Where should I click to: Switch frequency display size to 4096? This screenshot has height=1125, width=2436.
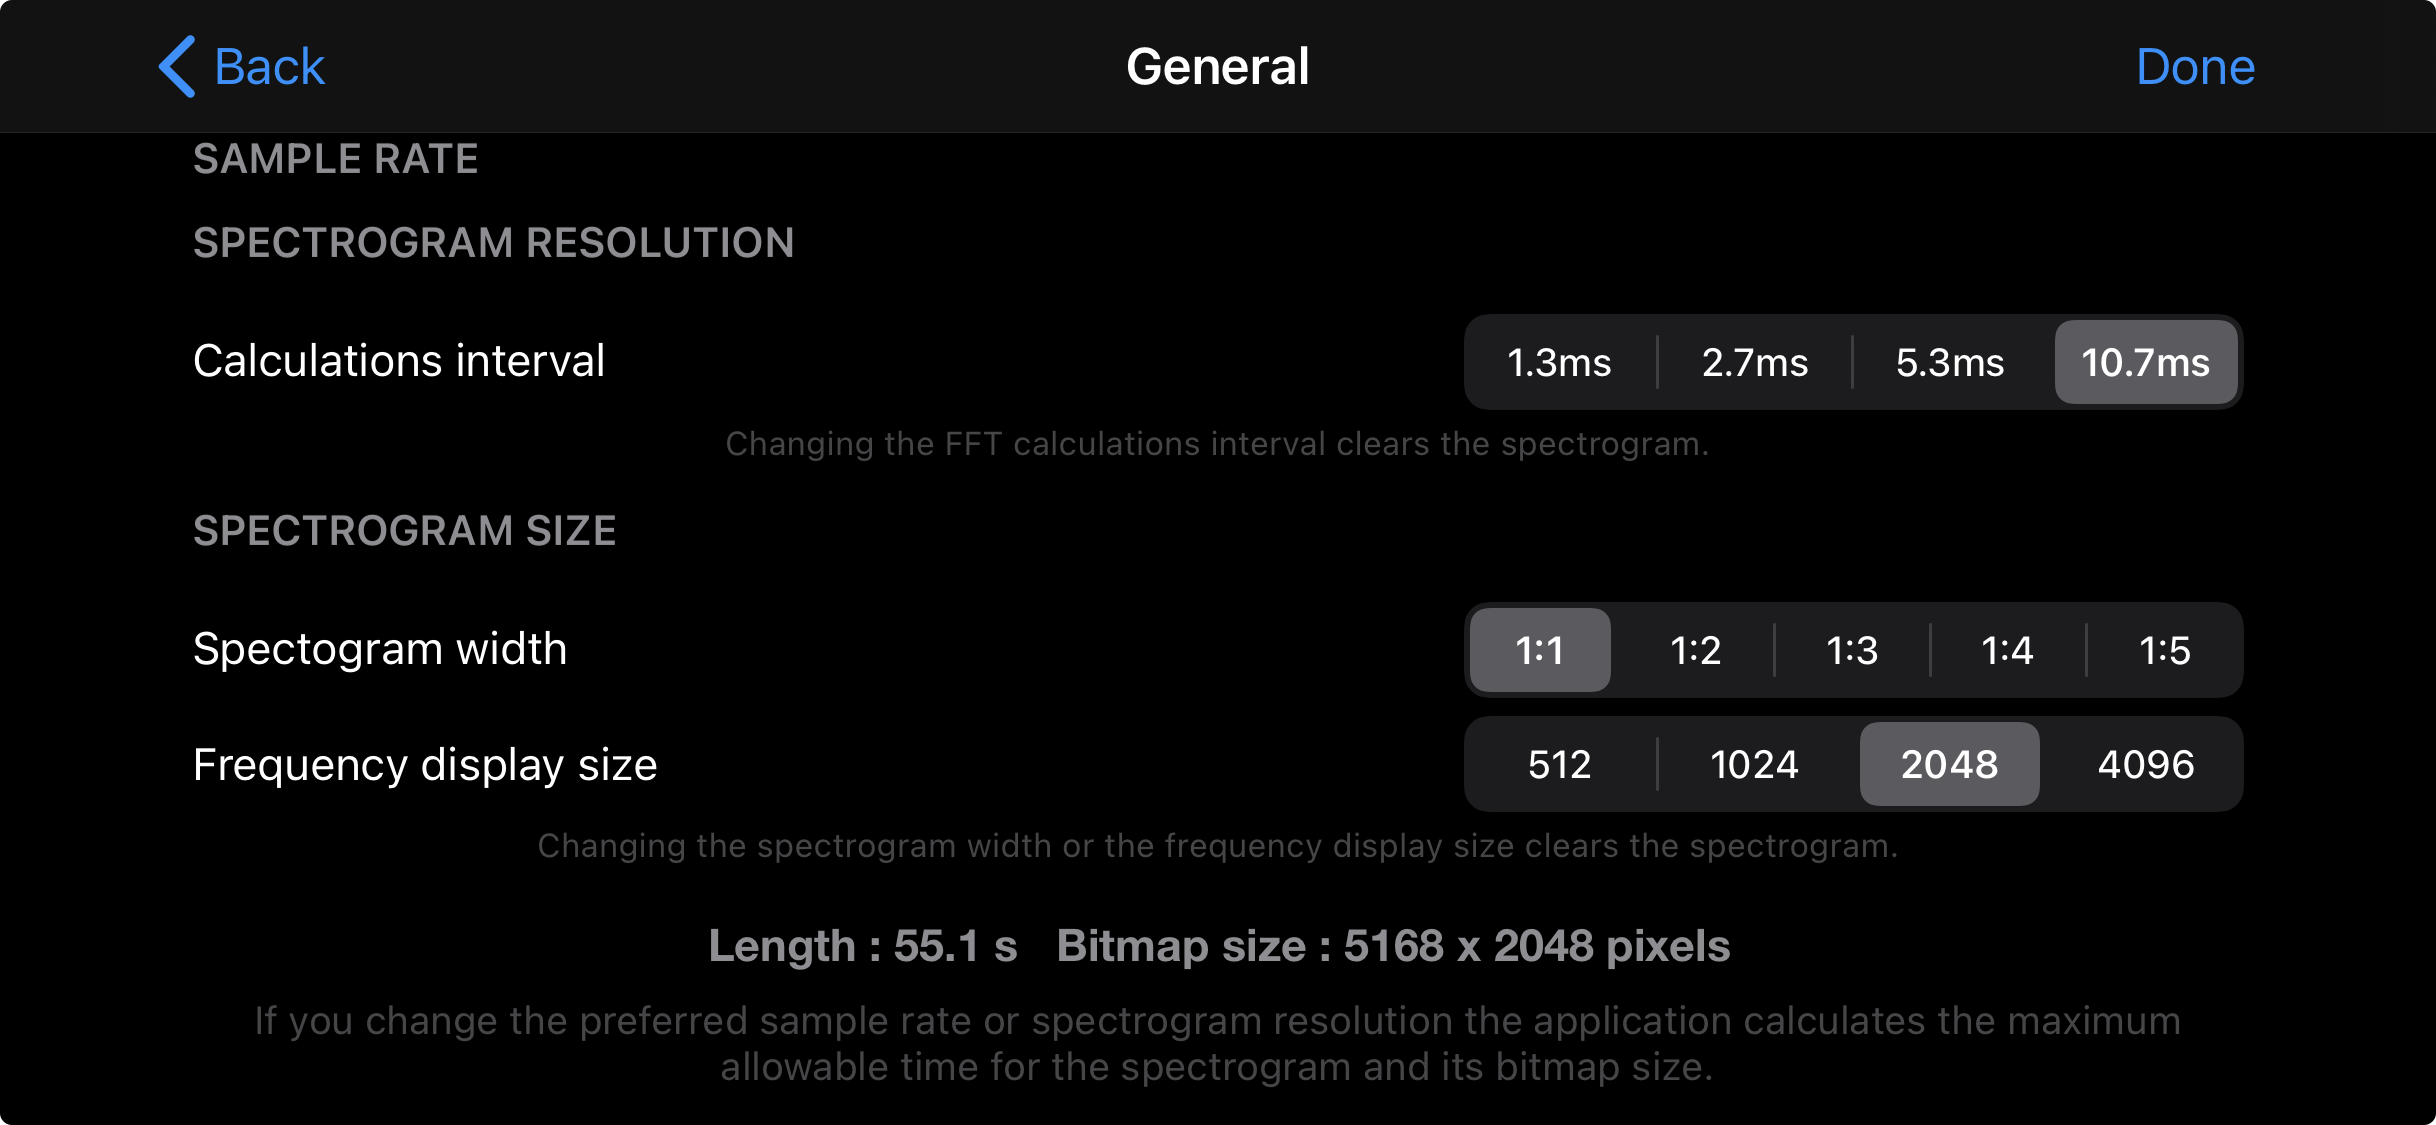(x=2146, y=764)
